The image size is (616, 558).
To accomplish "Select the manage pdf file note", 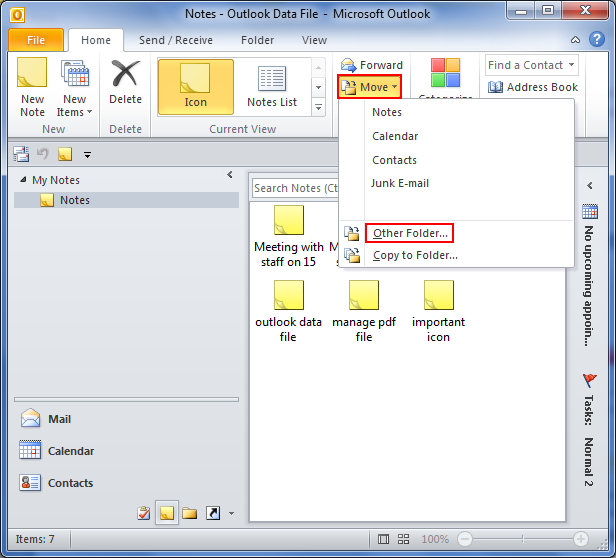I will (364, 311).
